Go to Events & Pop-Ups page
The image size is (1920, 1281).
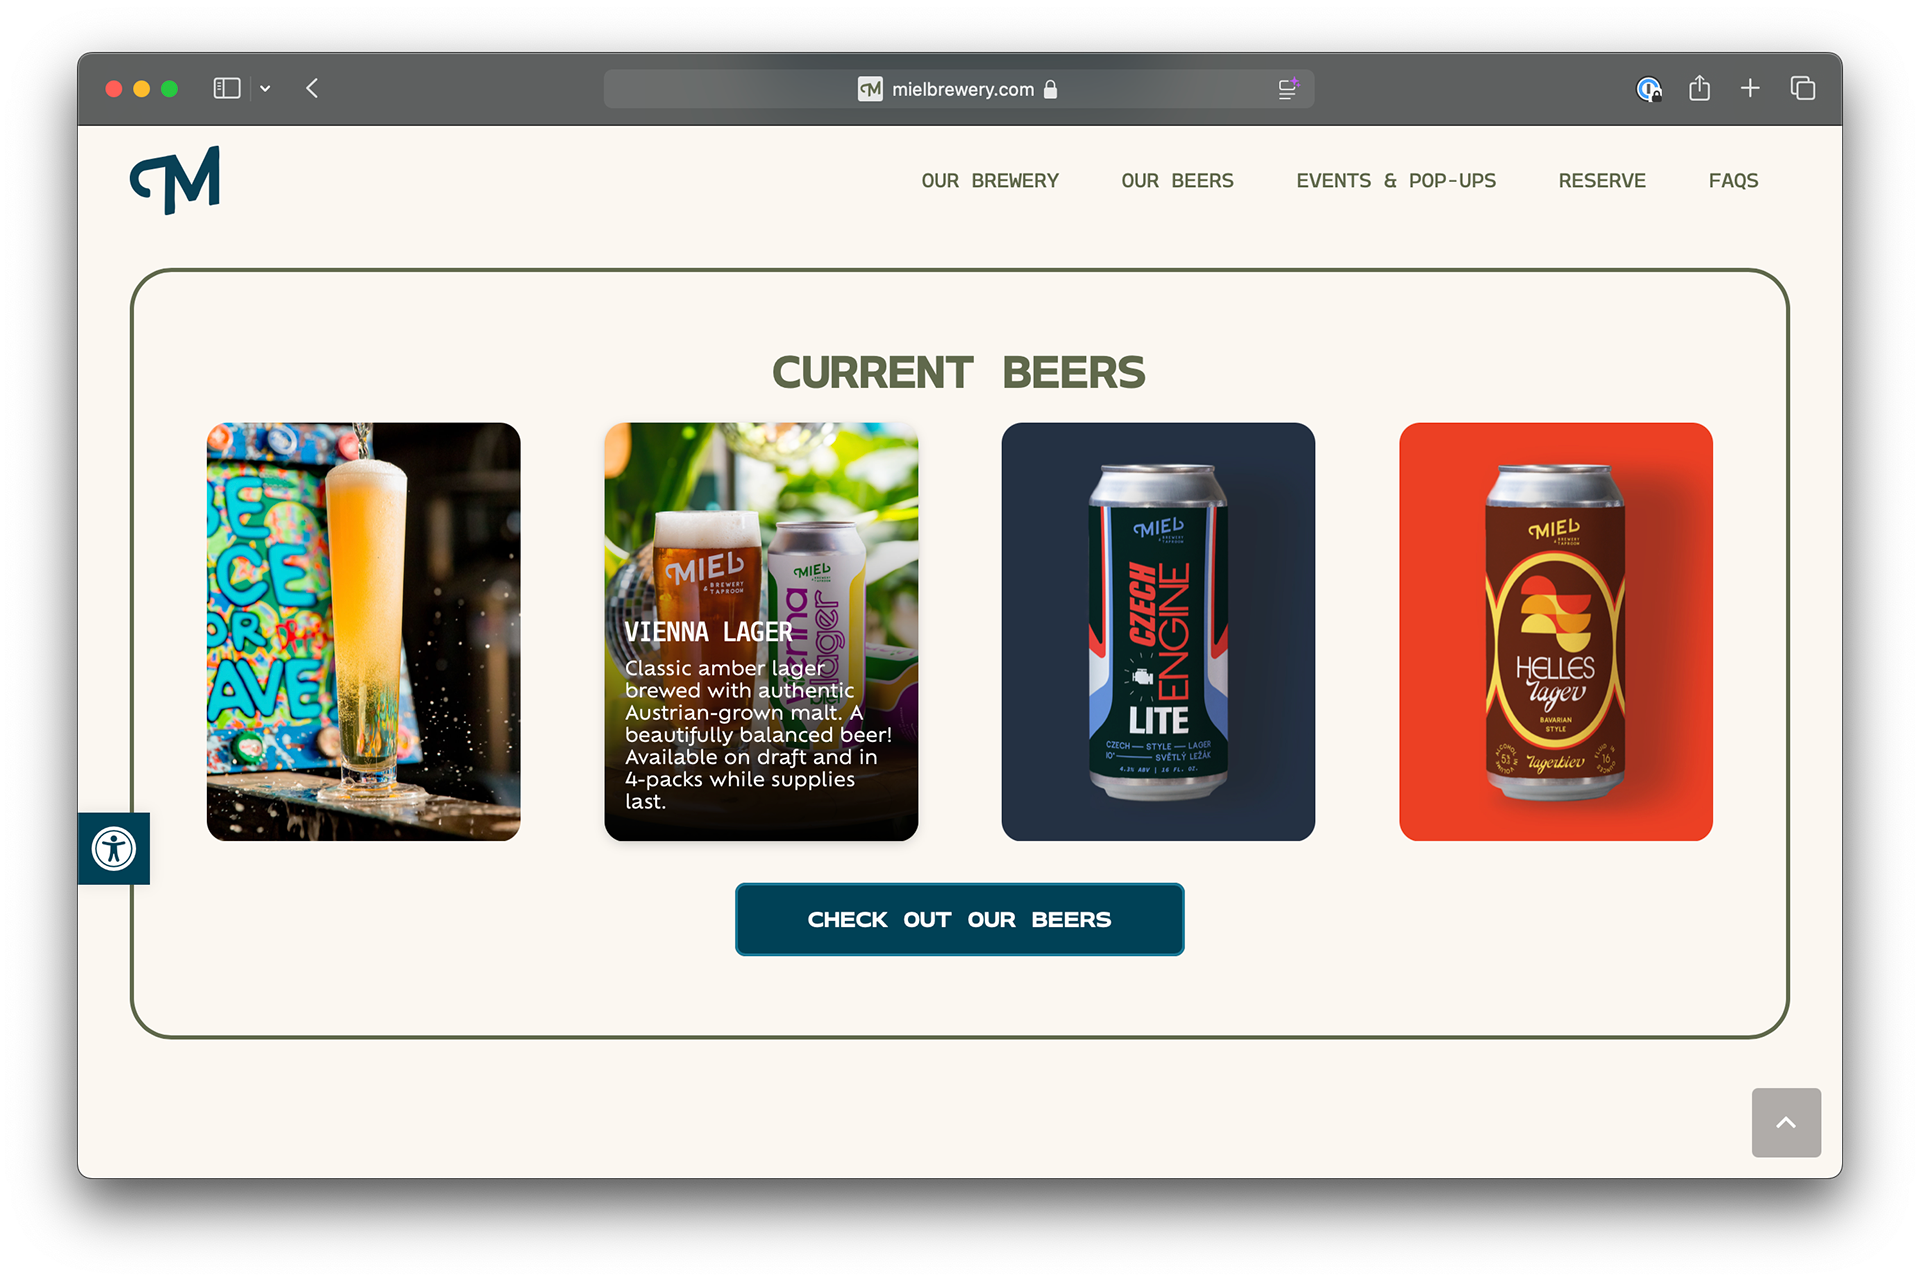pyautogui.click(x=1396, y=181)
